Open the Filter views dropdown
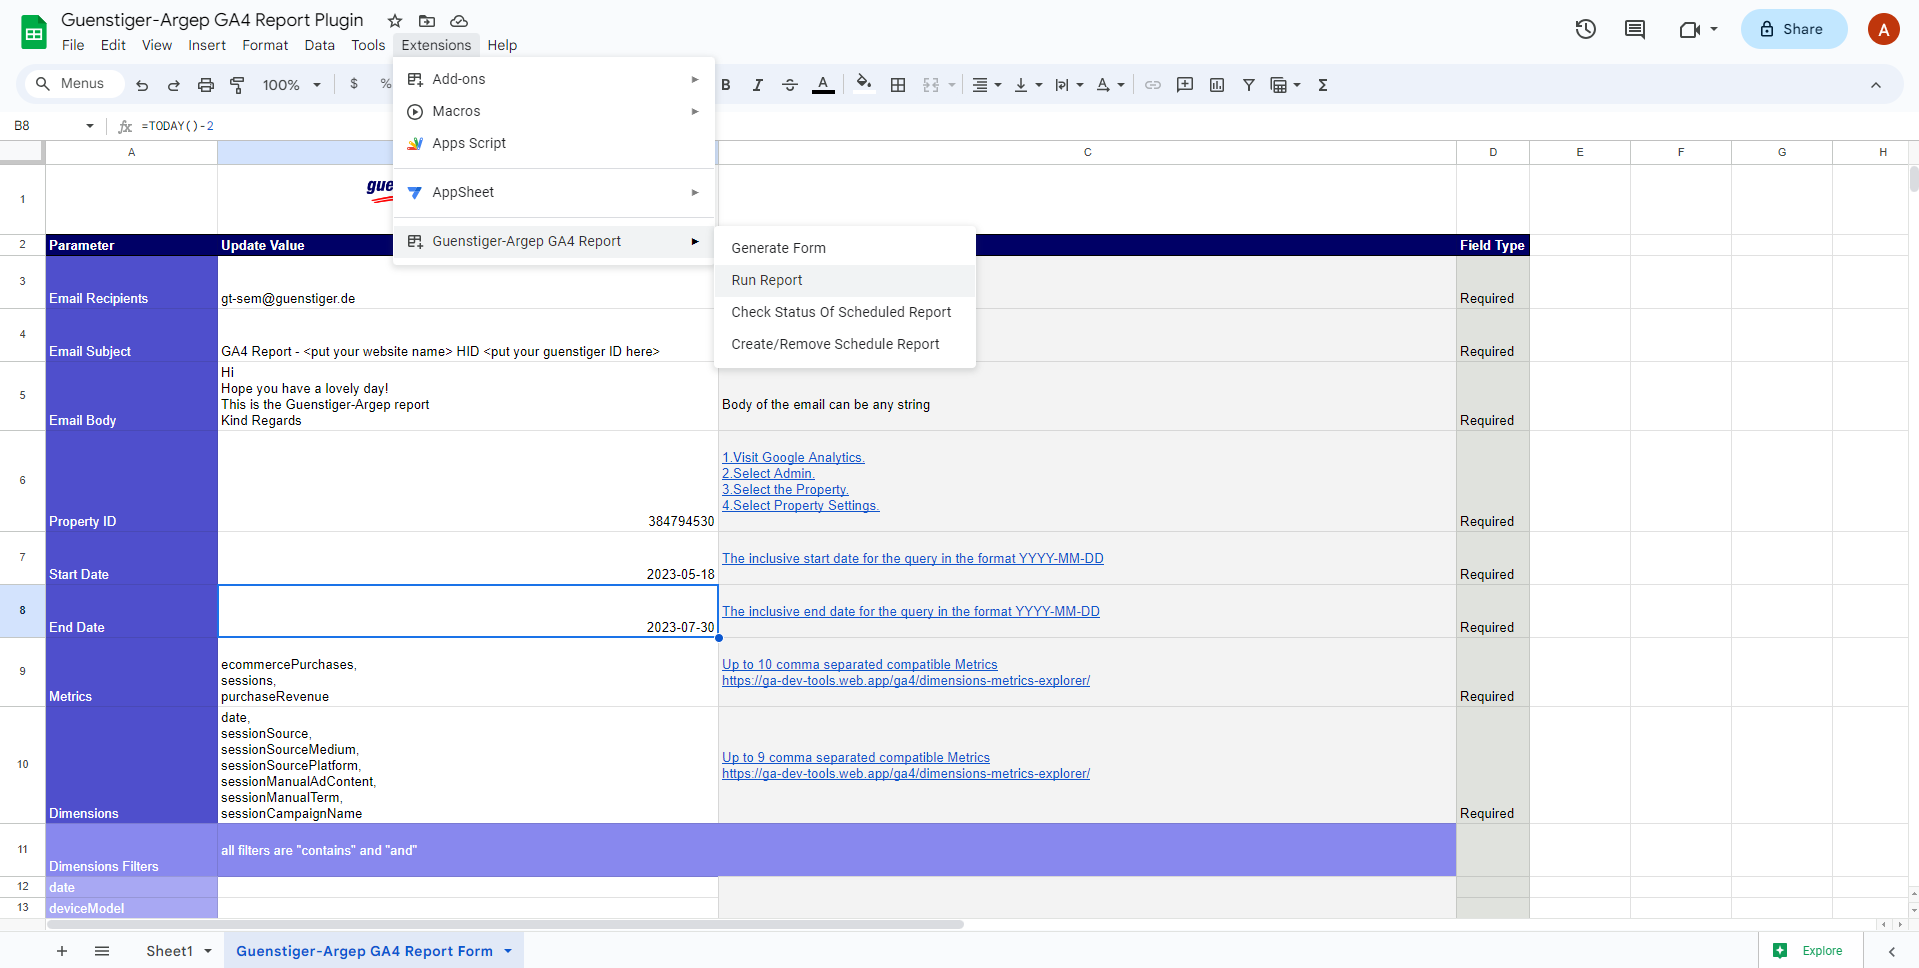Viewport: 1919px width, 968px height. pos(1285,85)
